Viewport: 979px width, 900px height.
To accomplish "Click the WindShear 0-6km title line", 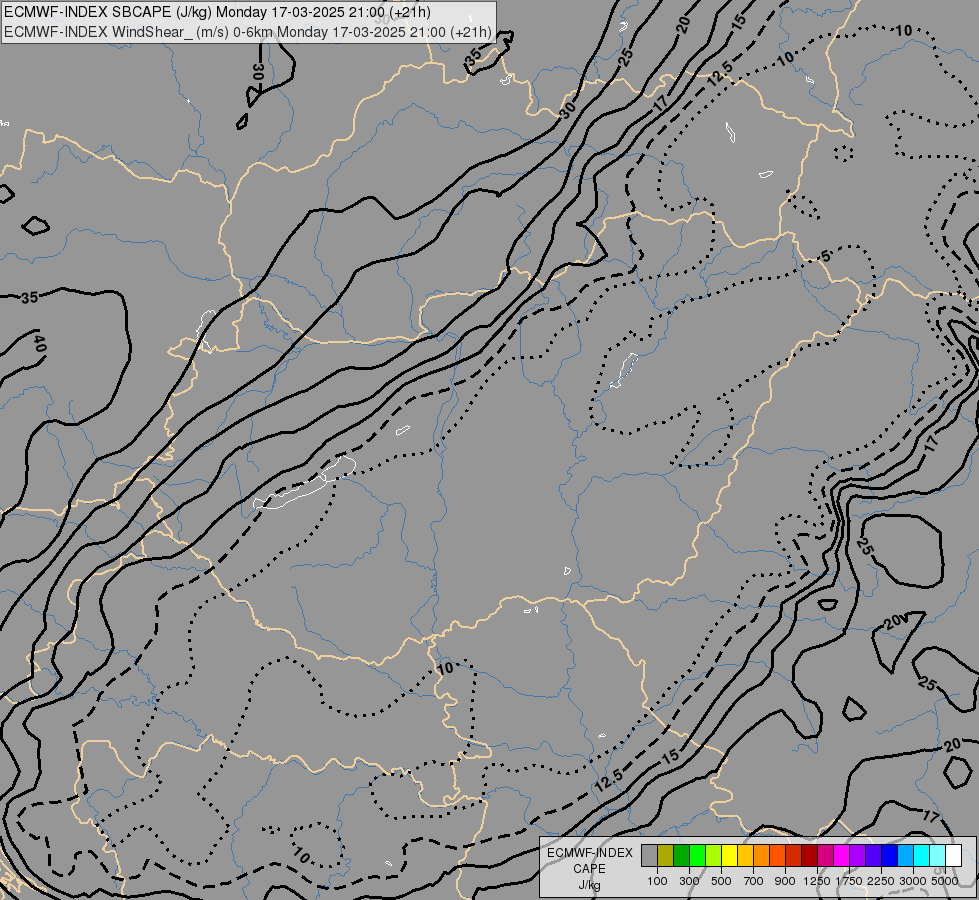I will (x=247, y=32).
